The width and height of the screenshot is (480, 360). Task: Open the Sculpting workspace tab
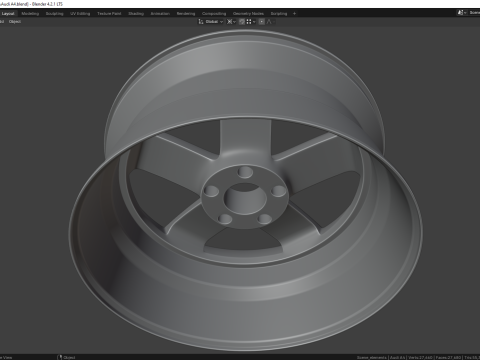pyautogui.click(x=54, y=14)
